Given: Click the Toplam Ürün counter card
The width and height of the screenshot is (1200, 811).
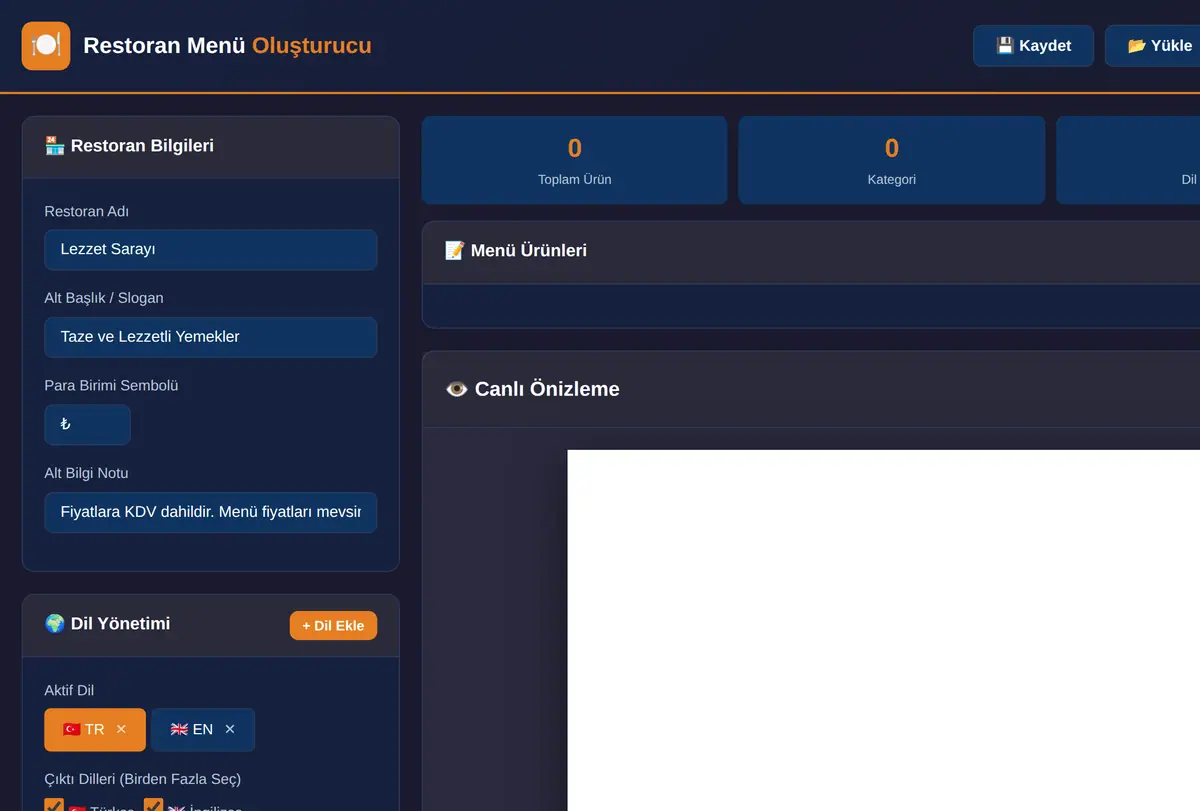Looking at the screenshot, I should [575, 160].
